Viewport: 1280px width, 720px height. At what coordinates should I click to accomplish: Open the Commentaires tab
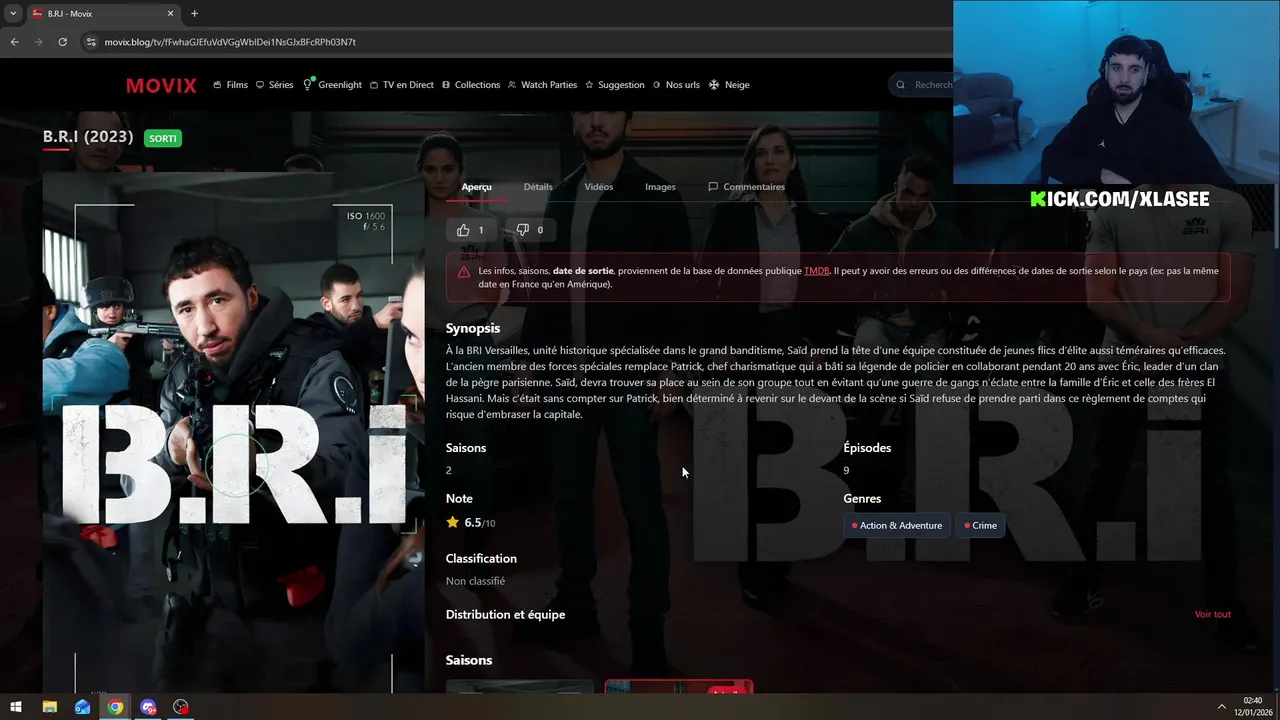click(746, 187)
